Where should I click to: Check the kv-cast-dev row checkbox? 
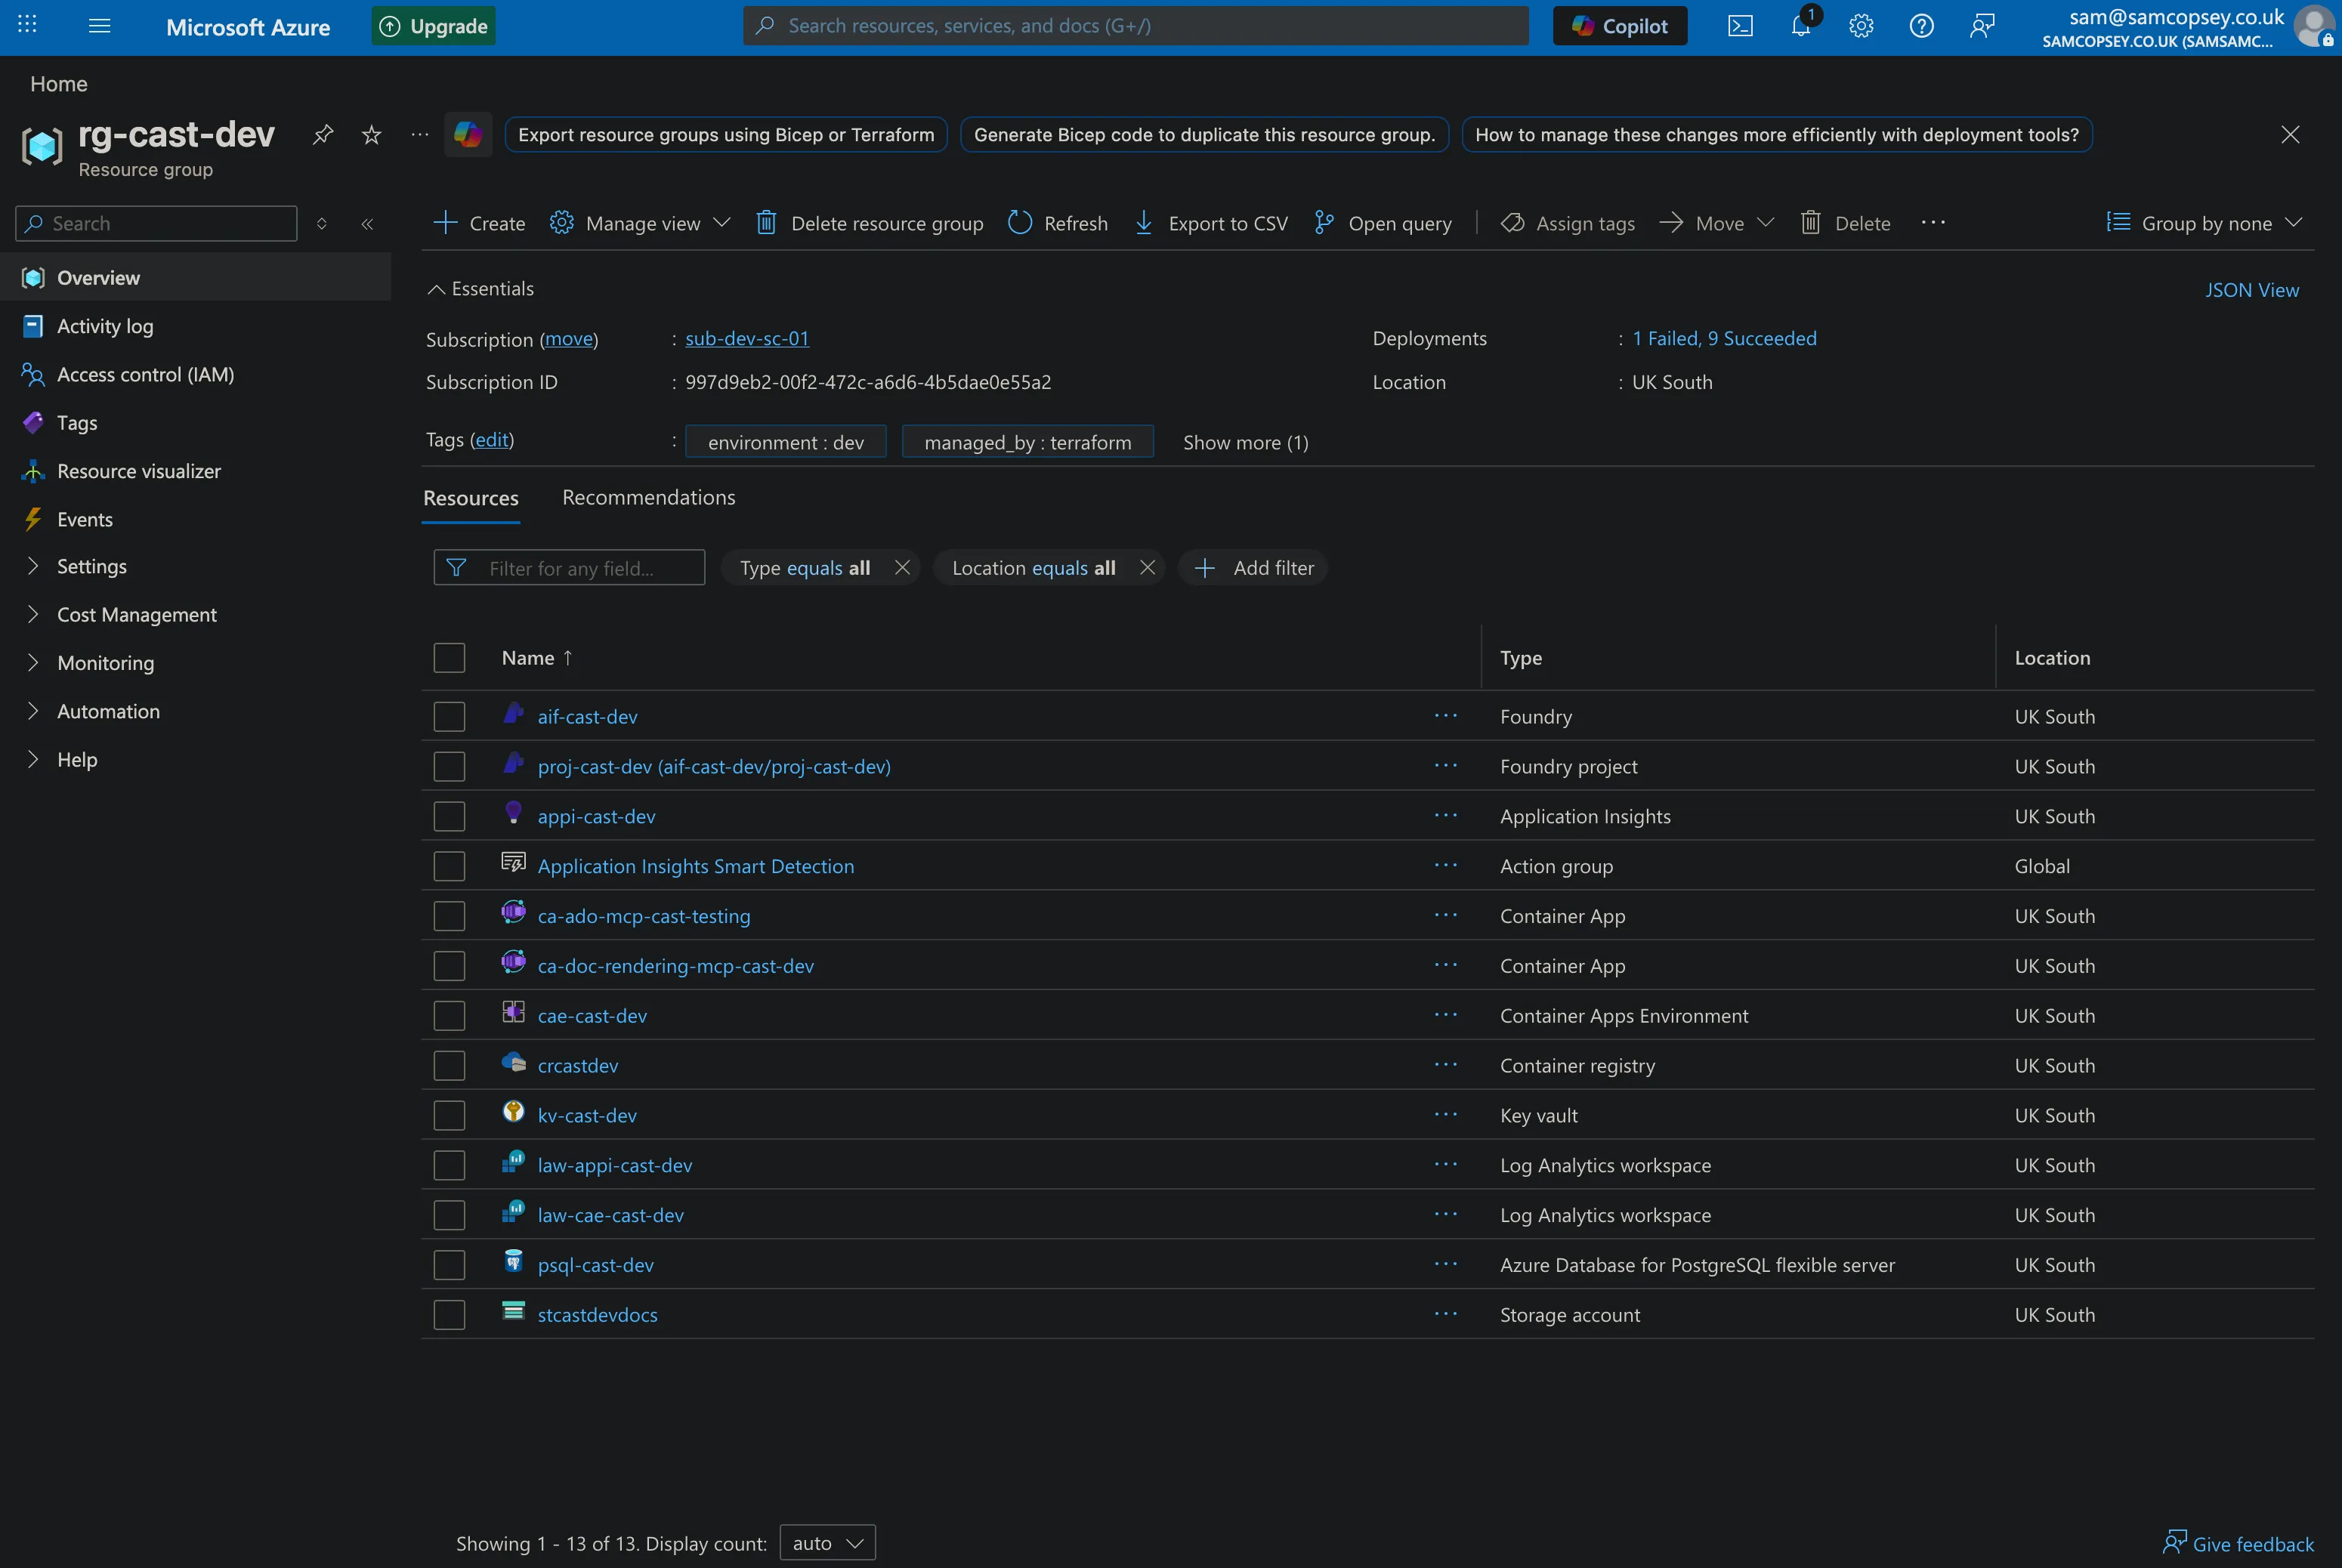point(449,1114)
